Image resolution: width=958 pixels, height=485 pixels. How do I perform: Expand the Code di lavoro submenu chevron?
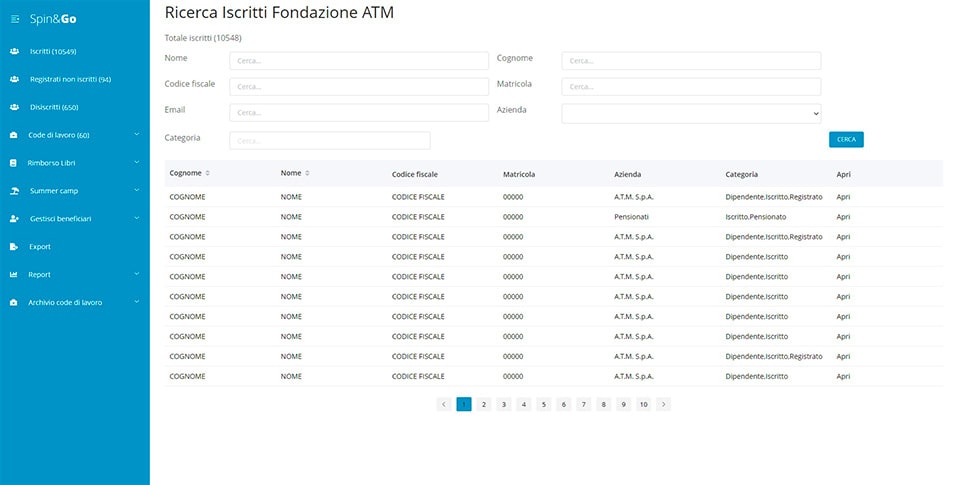click(137, 134)
